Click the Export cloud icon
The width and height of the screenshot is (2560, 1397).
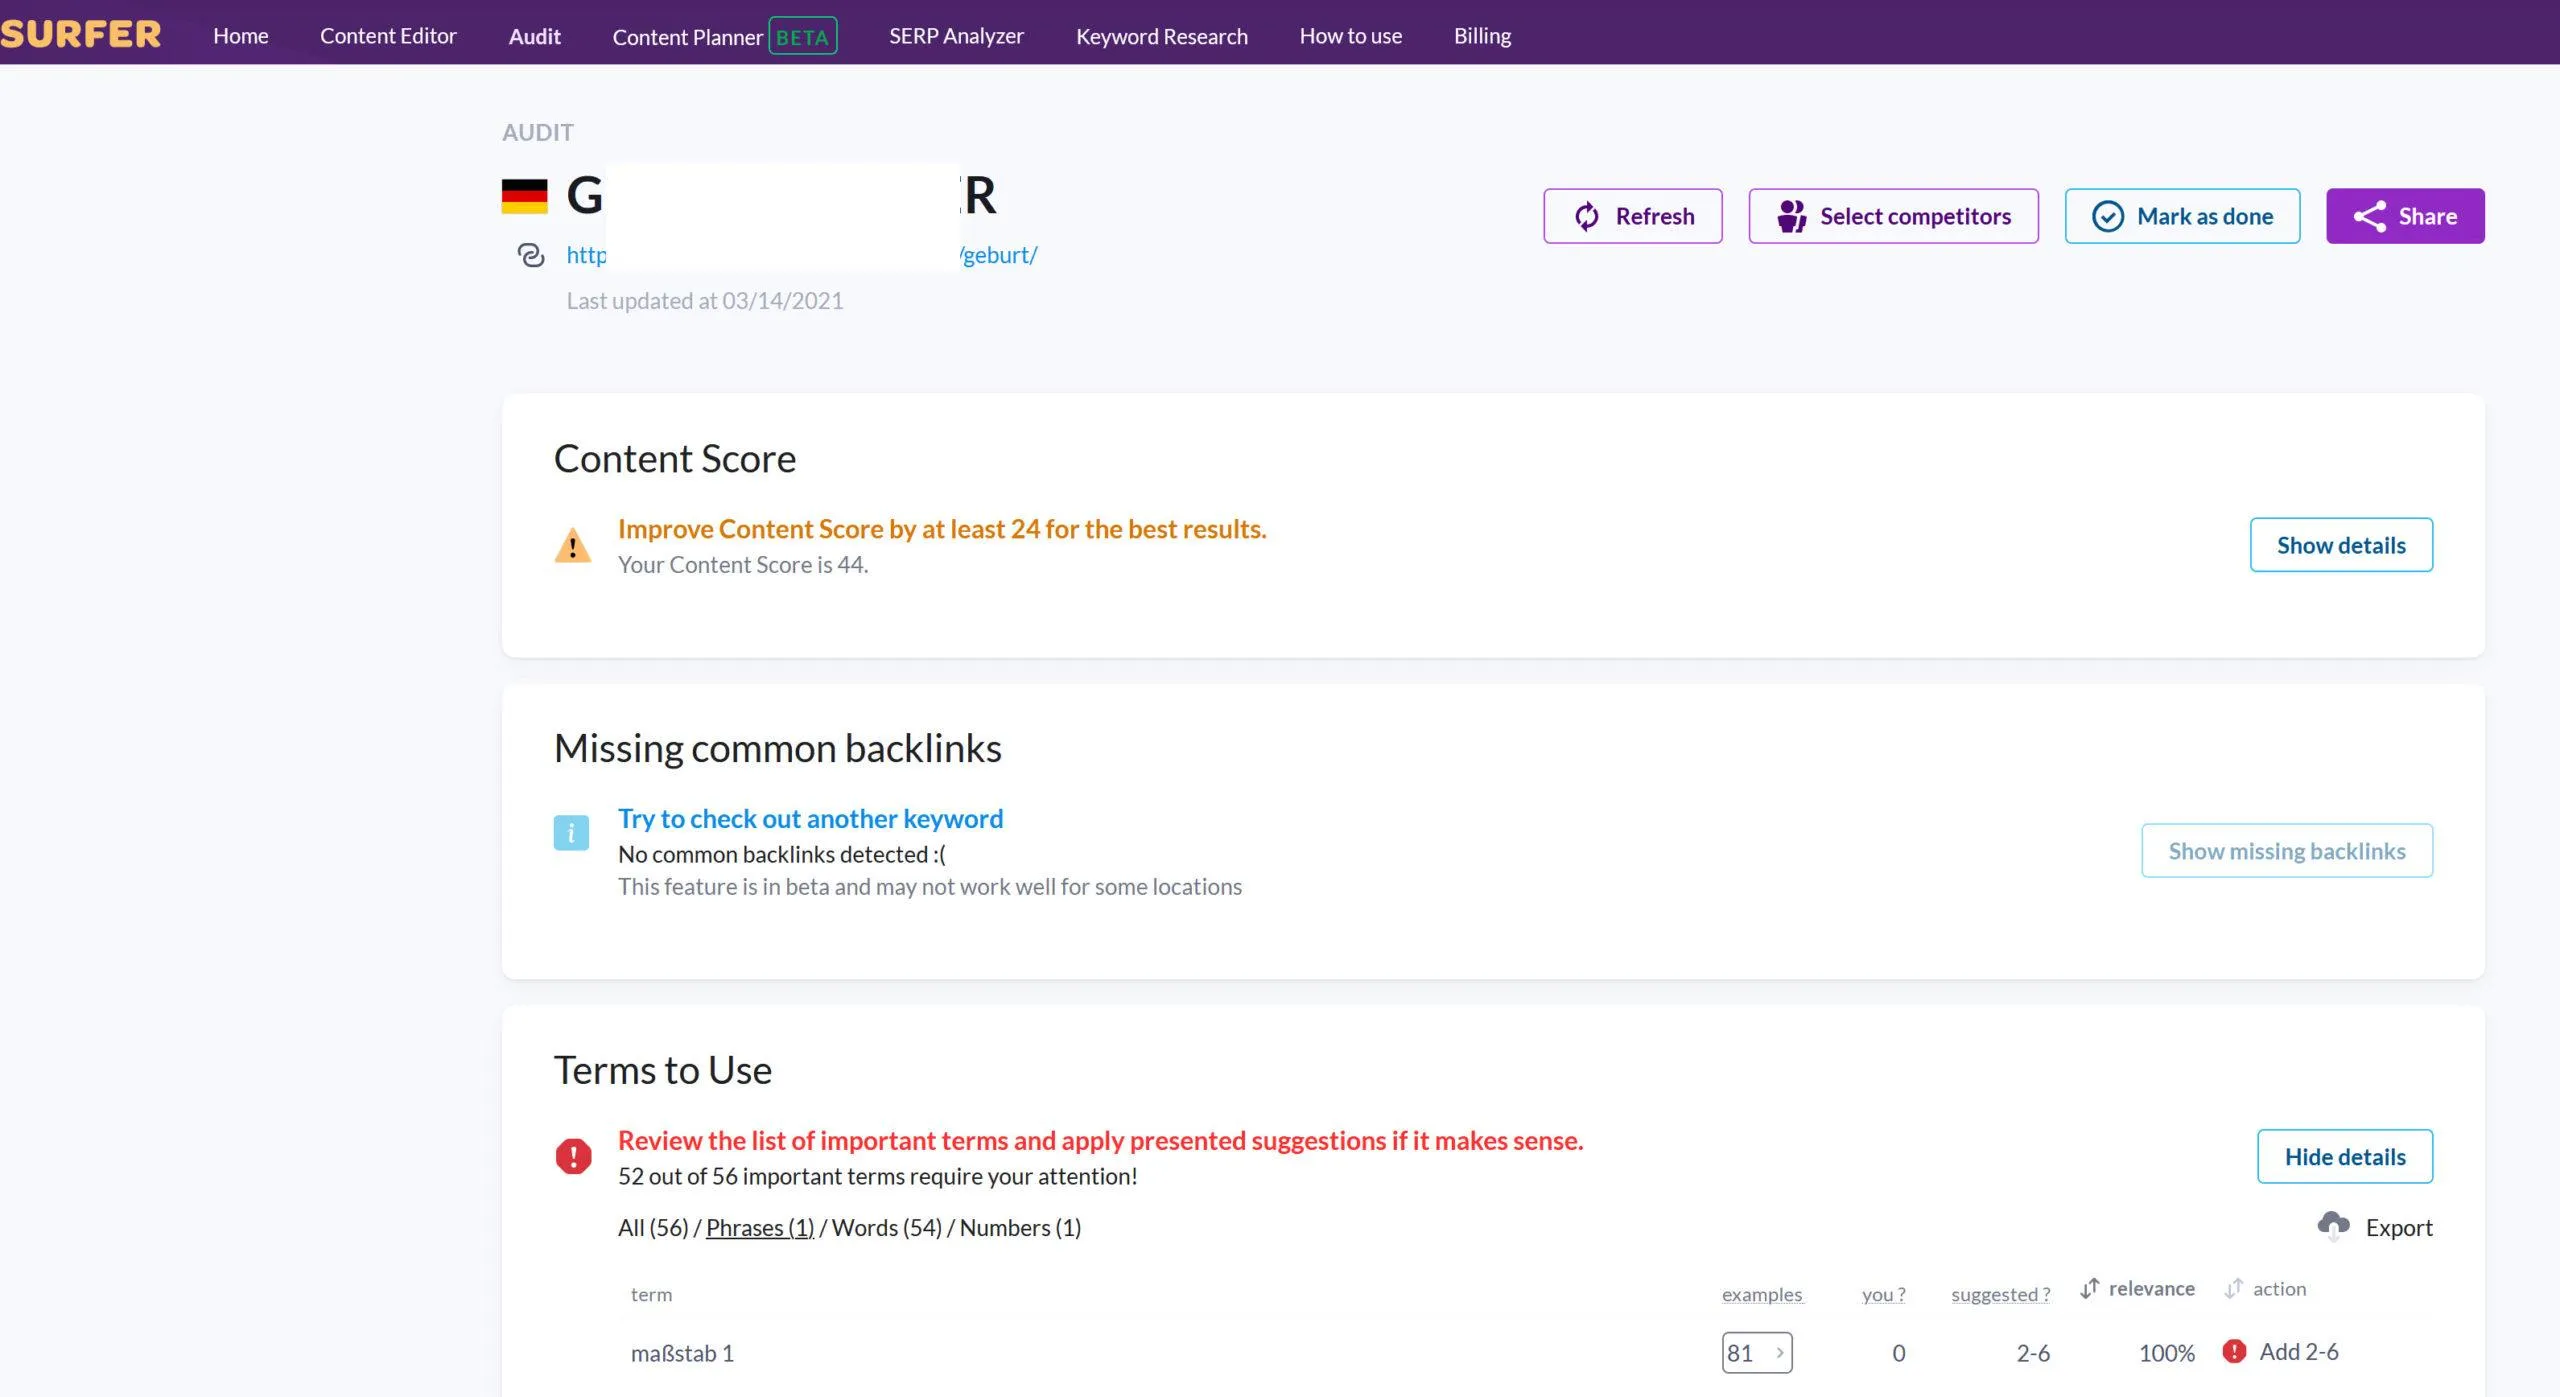[2333, 1226]
